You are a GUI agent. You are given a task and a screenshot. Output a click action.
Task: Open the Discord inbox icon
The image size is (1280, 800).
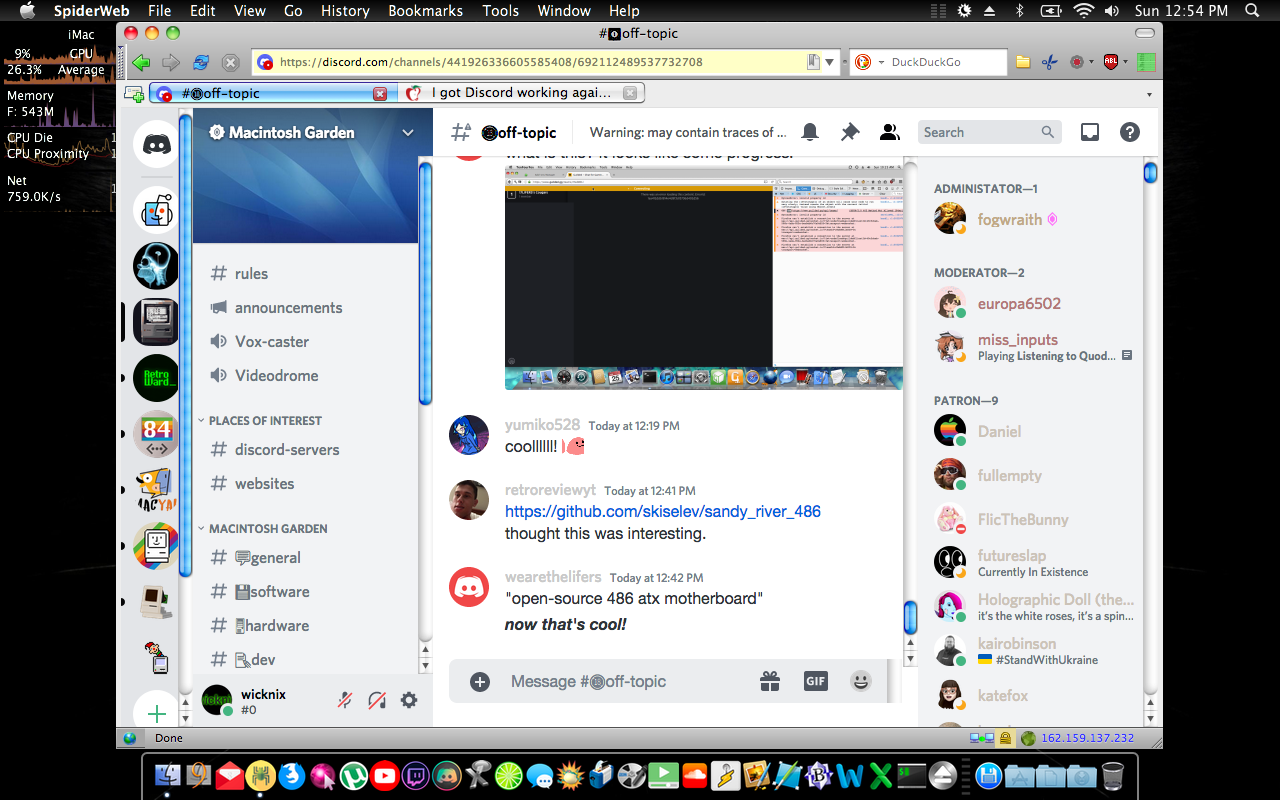[1090, 132]
